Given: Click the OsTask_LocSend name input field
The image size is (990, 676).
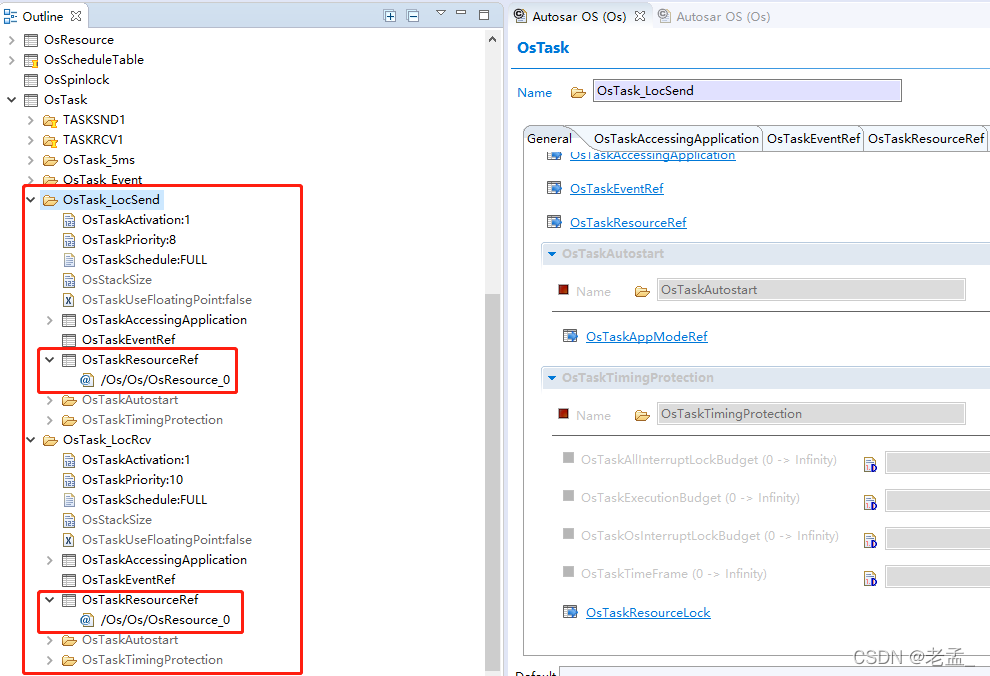Looking at the screenshot, I should (747, 91).
